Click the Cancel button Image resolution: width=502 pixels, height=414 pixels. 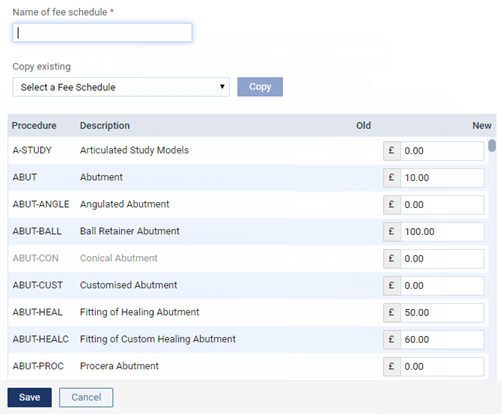(86, 397)
